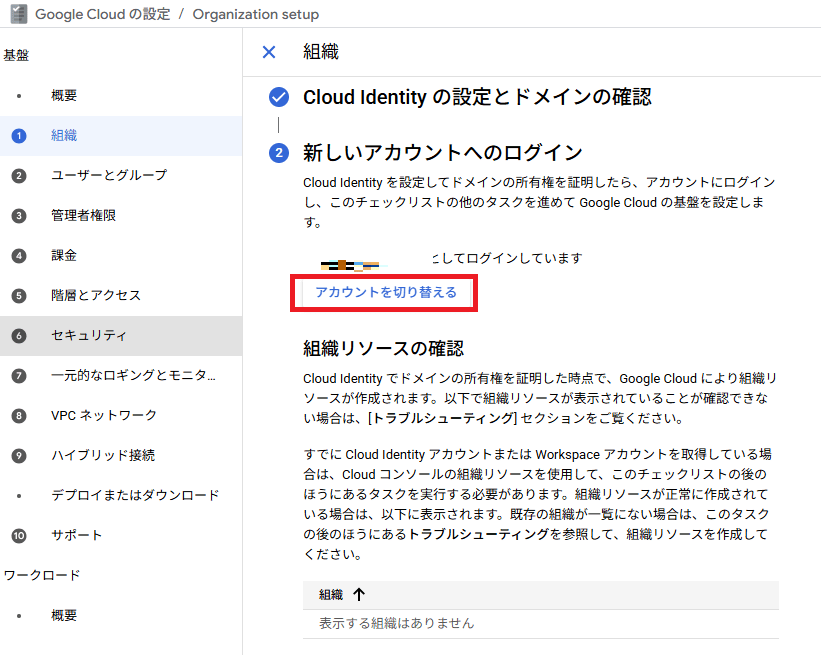
Task: Click としてログインしています text
Action: (x=507, y=258)
